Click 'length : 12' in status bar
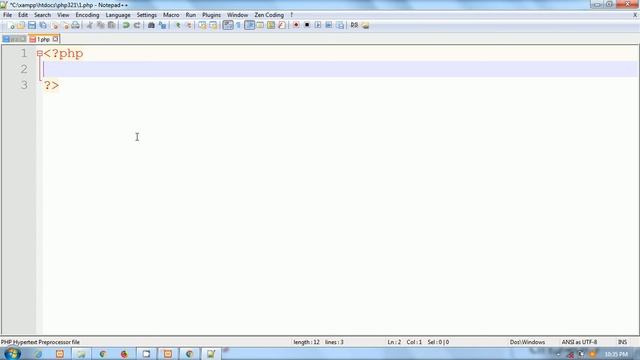The width and height of the screenshot is (640, 360). click(306, 342)
